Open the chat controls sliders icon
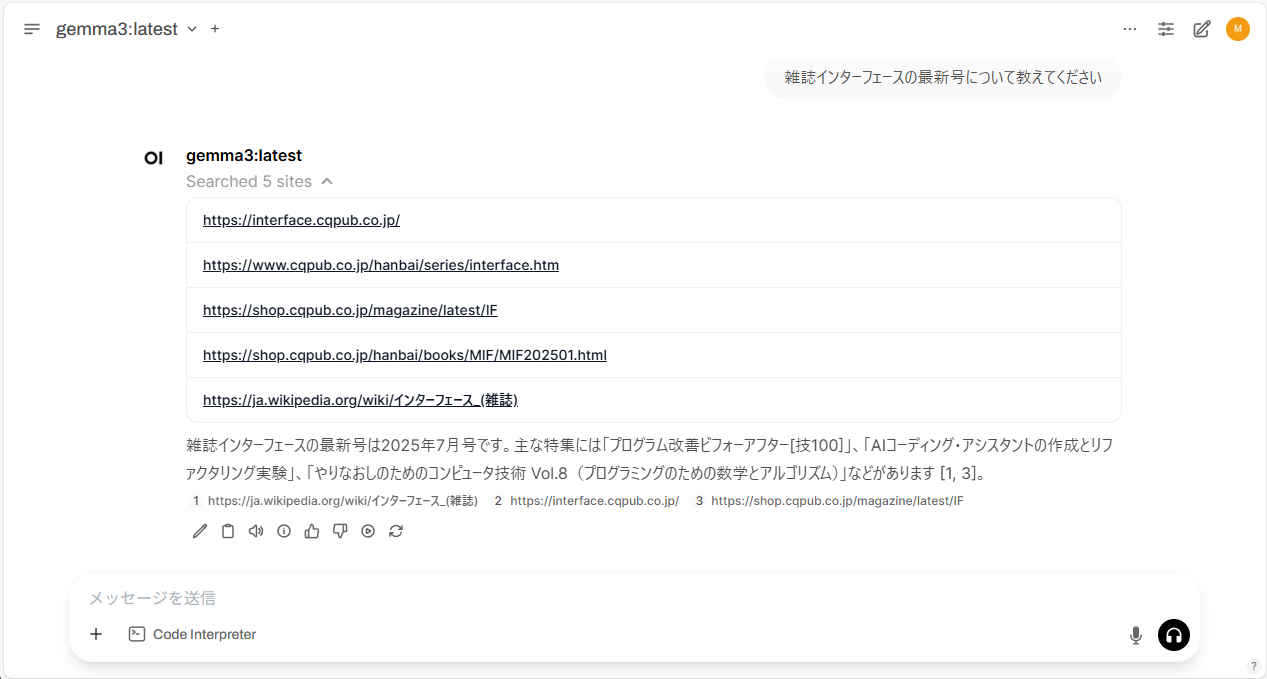Screen dimensions: 1267x679 pos(1166,29)
